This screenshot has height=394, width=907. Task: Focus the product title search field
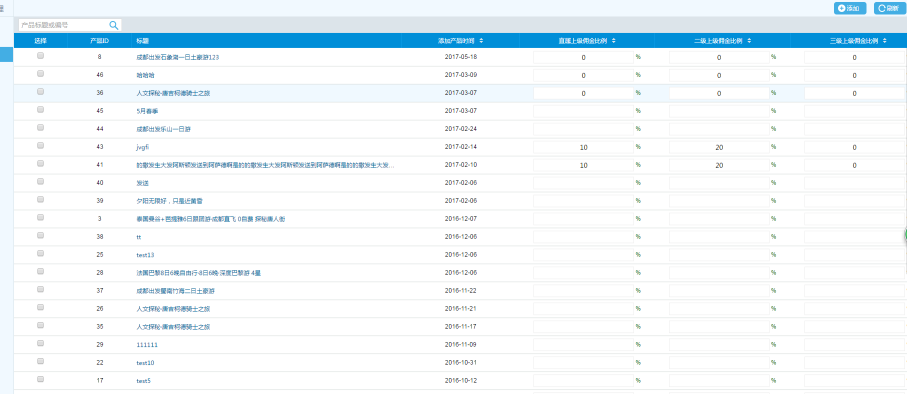click(x=64, y=25)
